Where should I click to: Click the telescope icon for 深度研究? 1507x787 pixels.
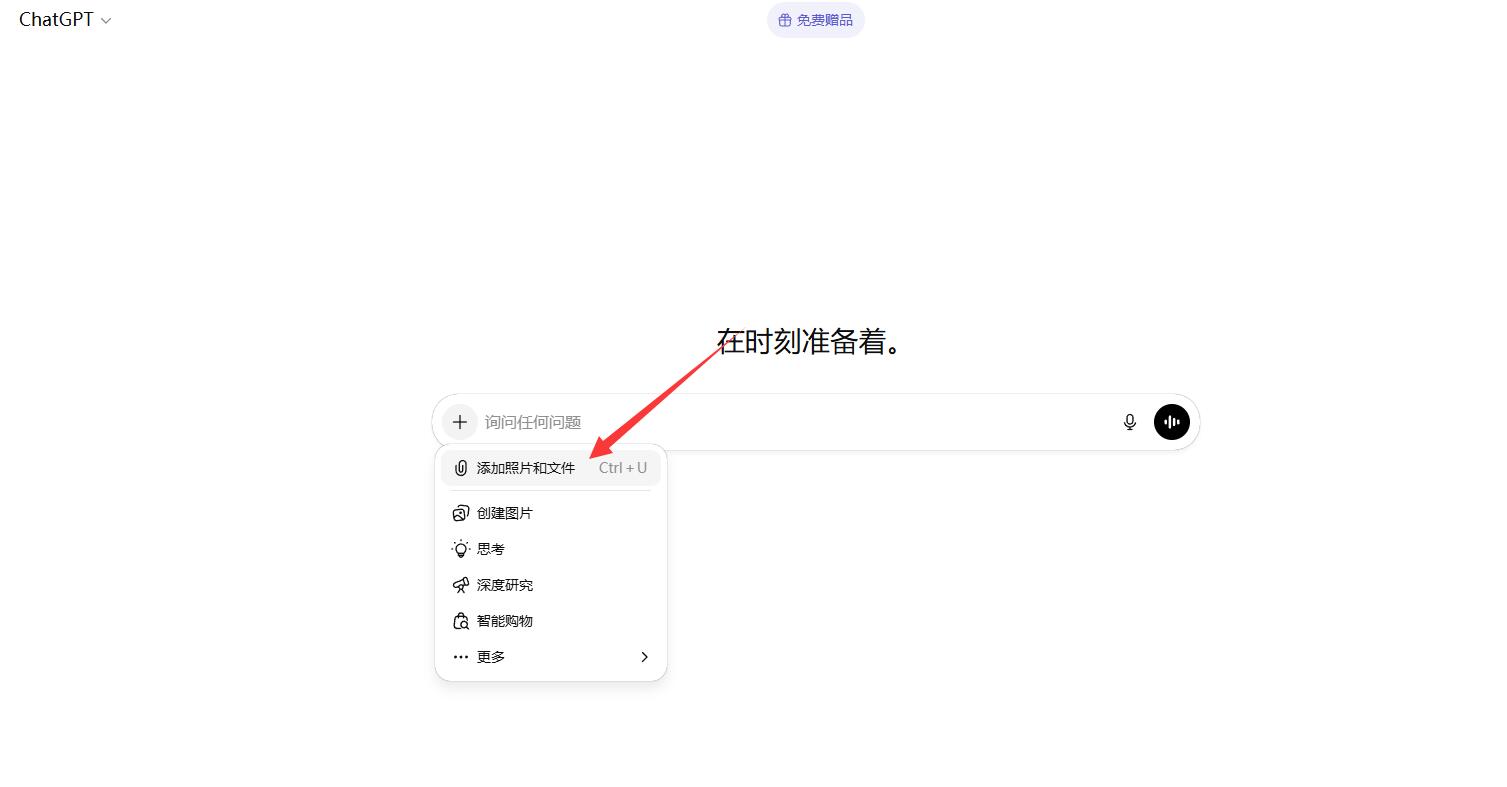point(460,584)
